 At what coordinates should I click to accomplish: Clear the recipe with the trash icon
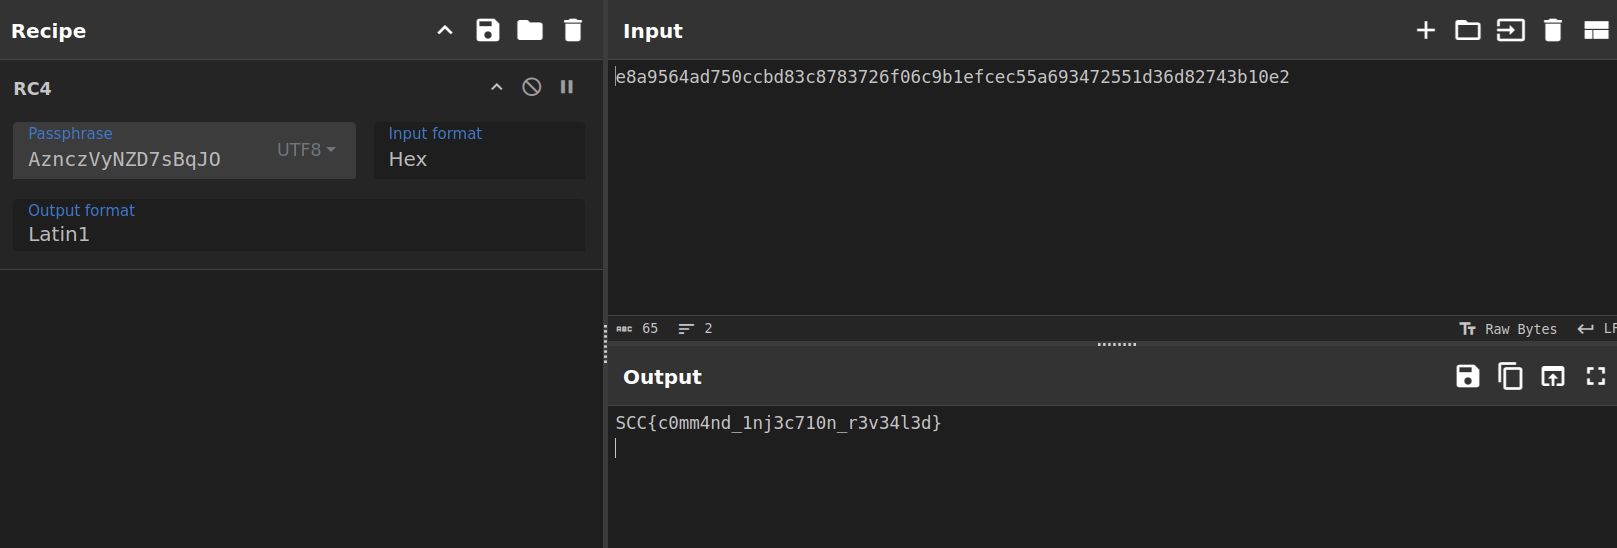tap(573, 30)
